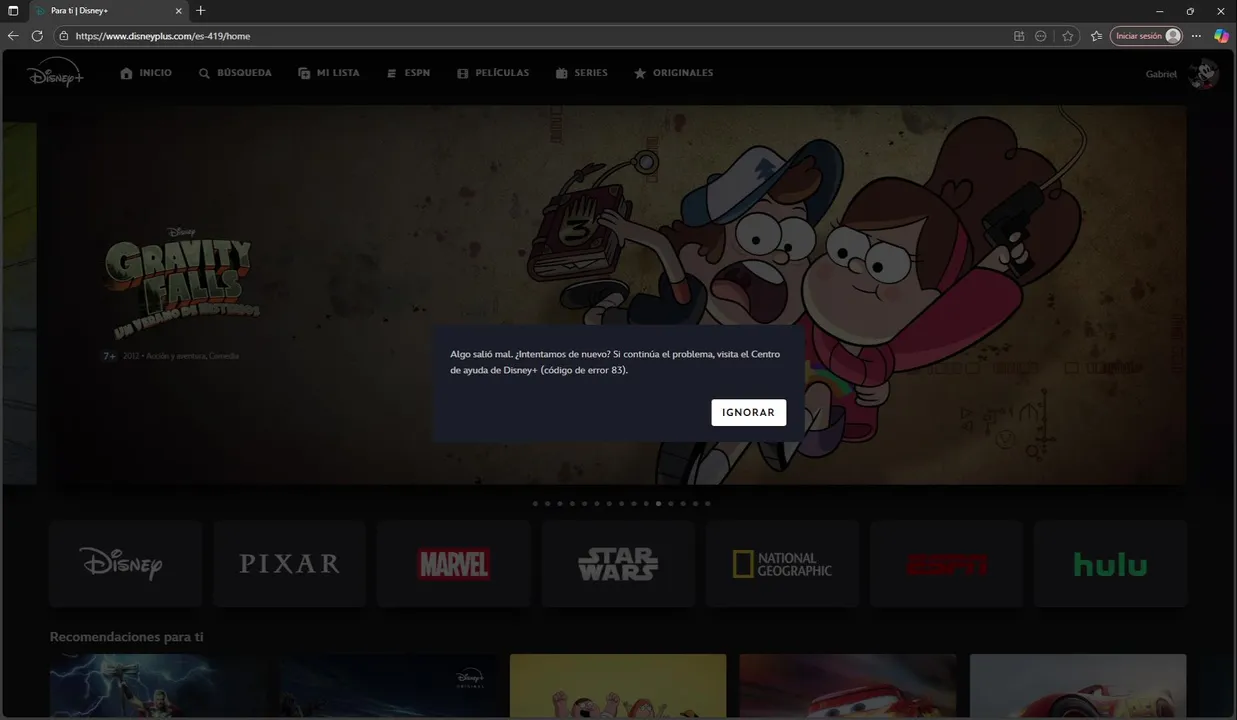
Task: Click the tab actions icon at window corner
Action: click(x=13, y=11)
